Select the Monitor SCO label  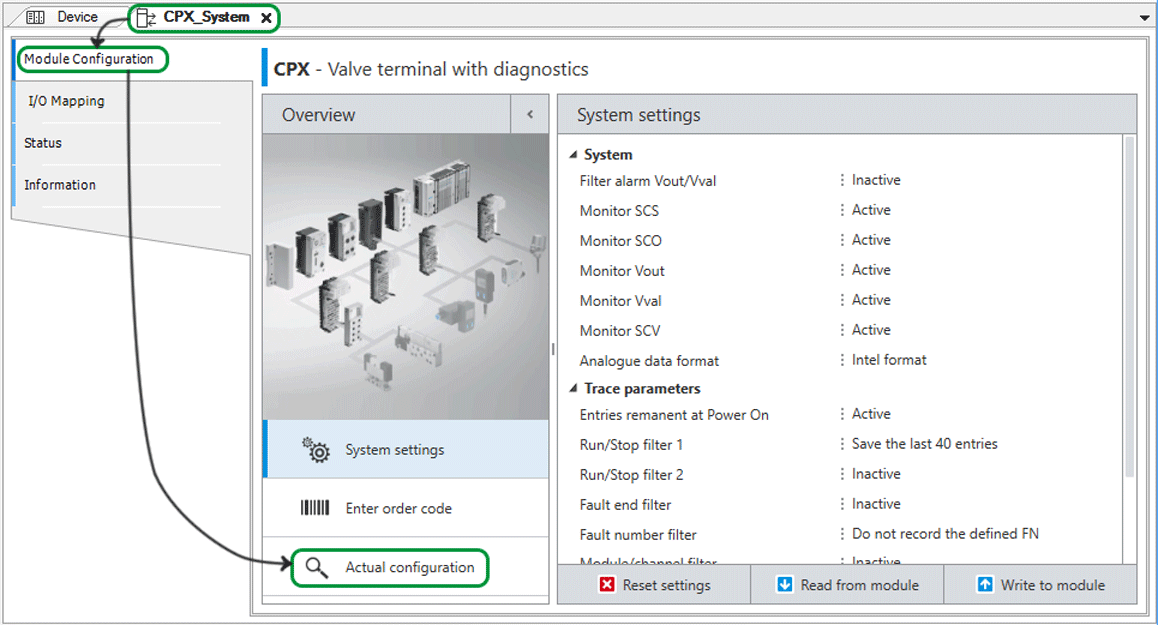click(620, 241)
